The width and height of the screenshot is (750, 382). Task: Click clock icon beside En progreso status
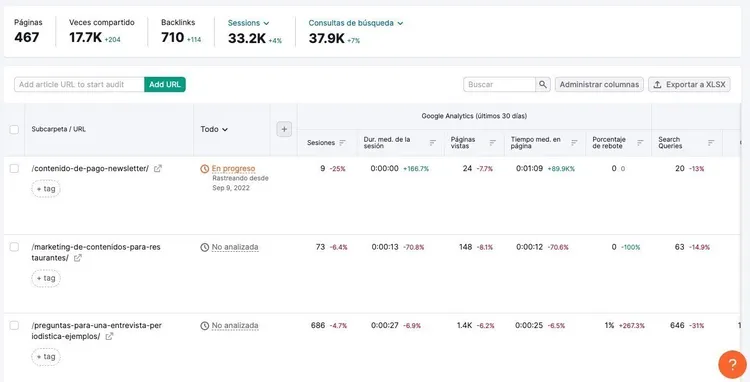coord(205,169)
